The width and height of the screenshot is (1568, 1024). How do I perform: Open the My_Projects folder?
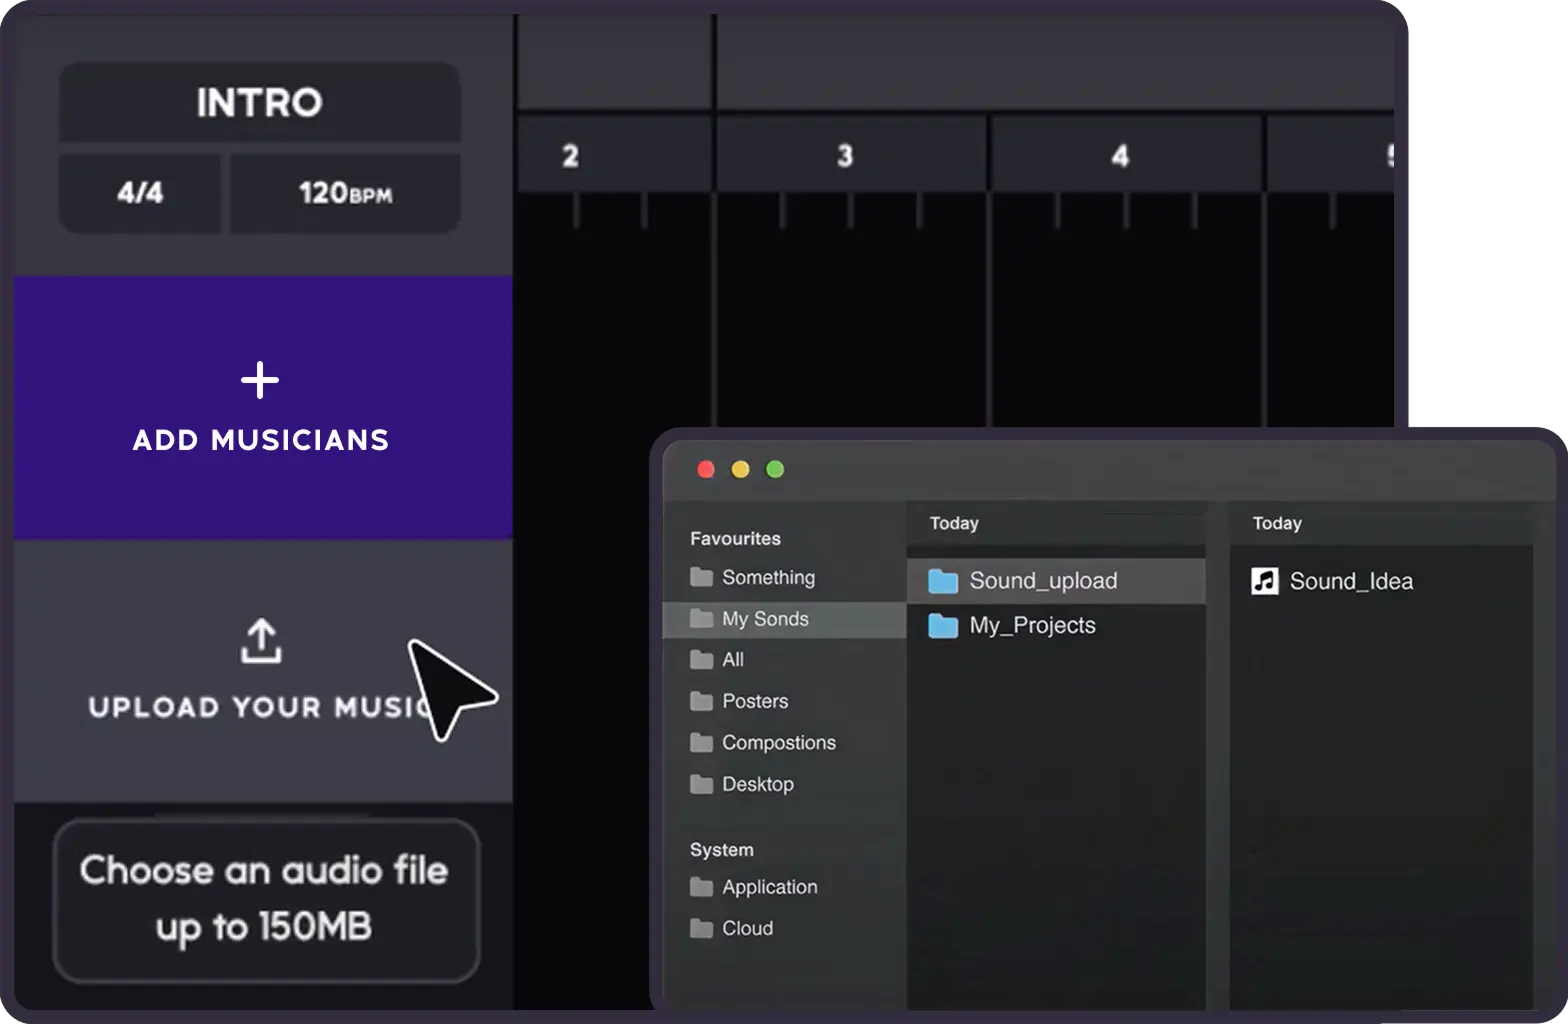[1031, 626]
